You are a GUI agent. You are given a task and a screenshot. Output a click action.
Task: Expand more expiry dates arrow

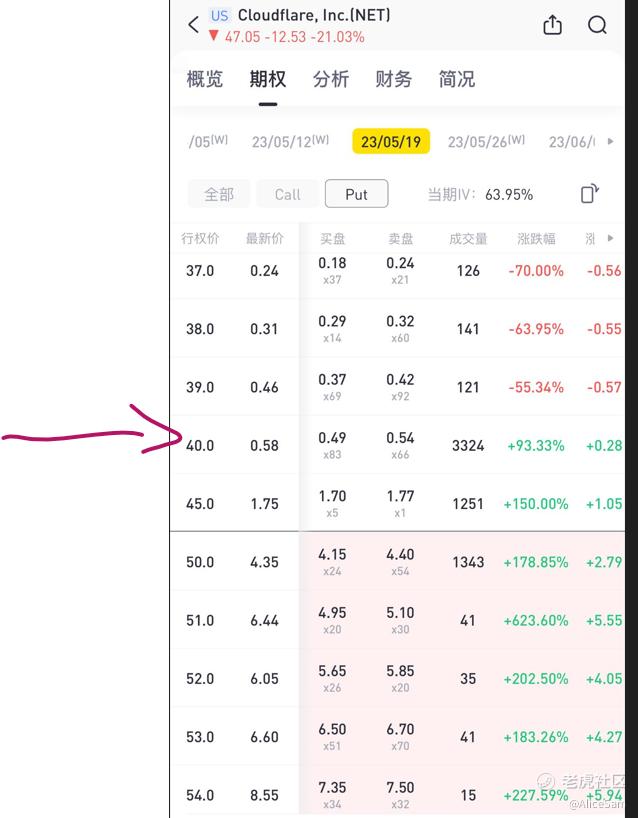tap(611, 141)
